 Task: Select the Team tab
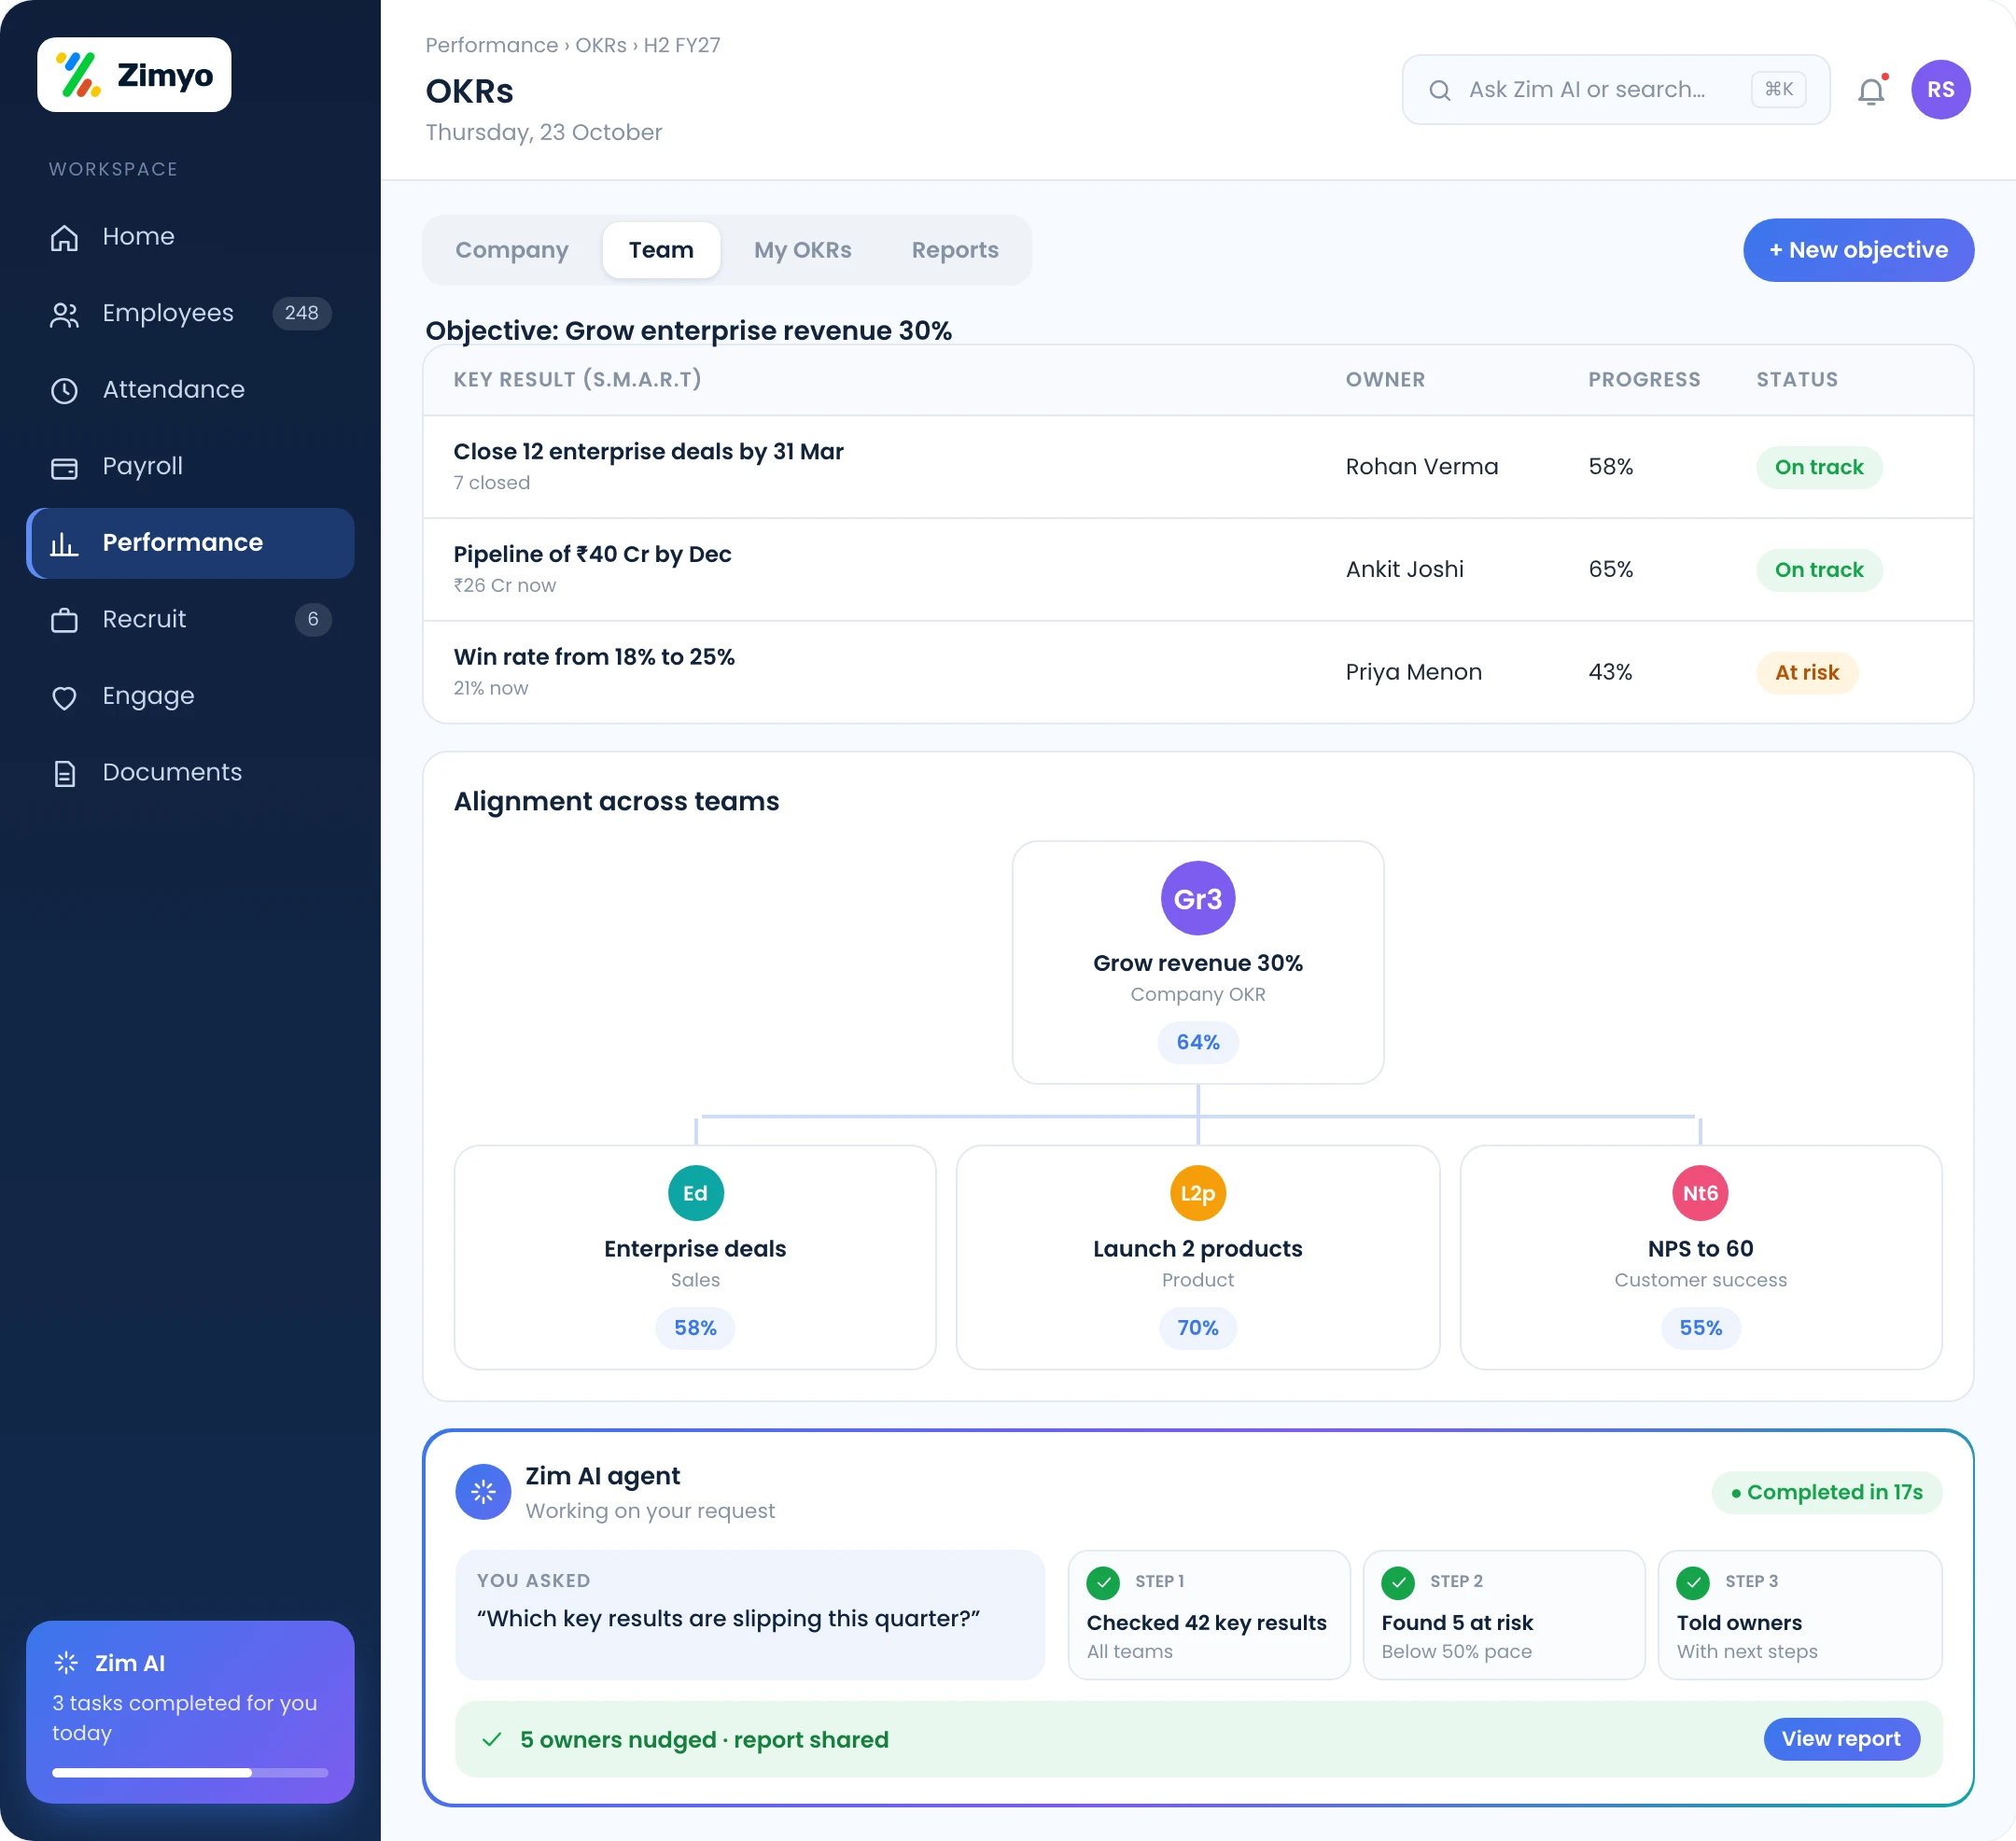(661, 250)
